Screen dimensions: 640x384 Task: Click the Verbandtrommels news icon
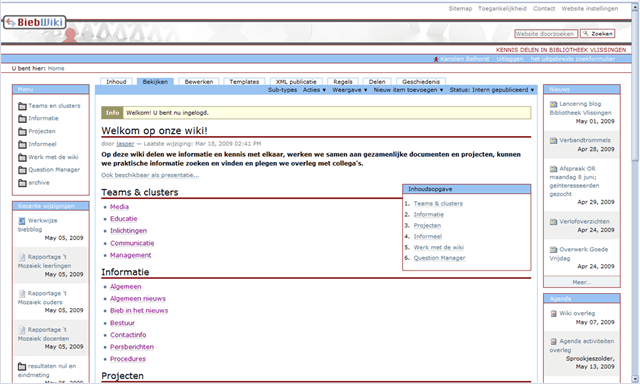coord(553,140)
